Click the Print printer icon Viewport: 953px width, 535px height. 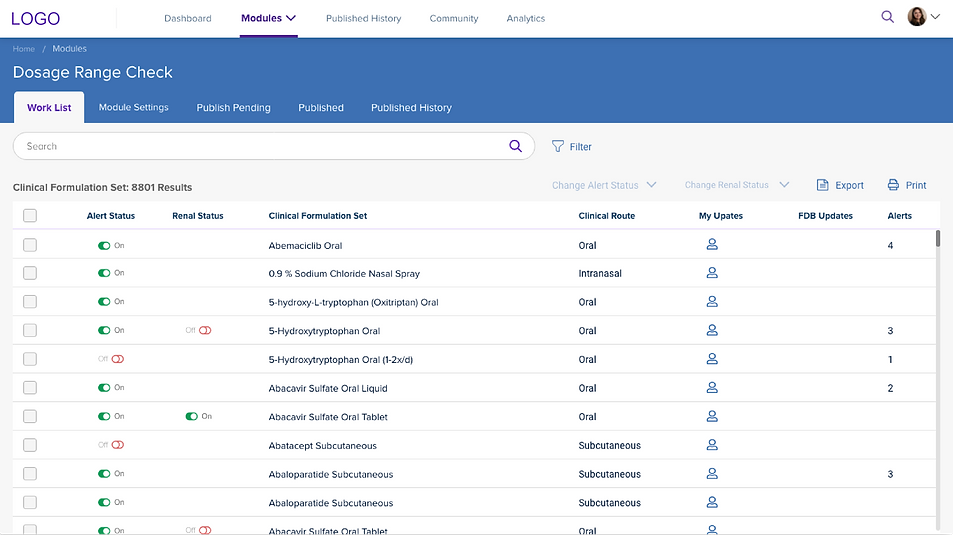point(893,185)
